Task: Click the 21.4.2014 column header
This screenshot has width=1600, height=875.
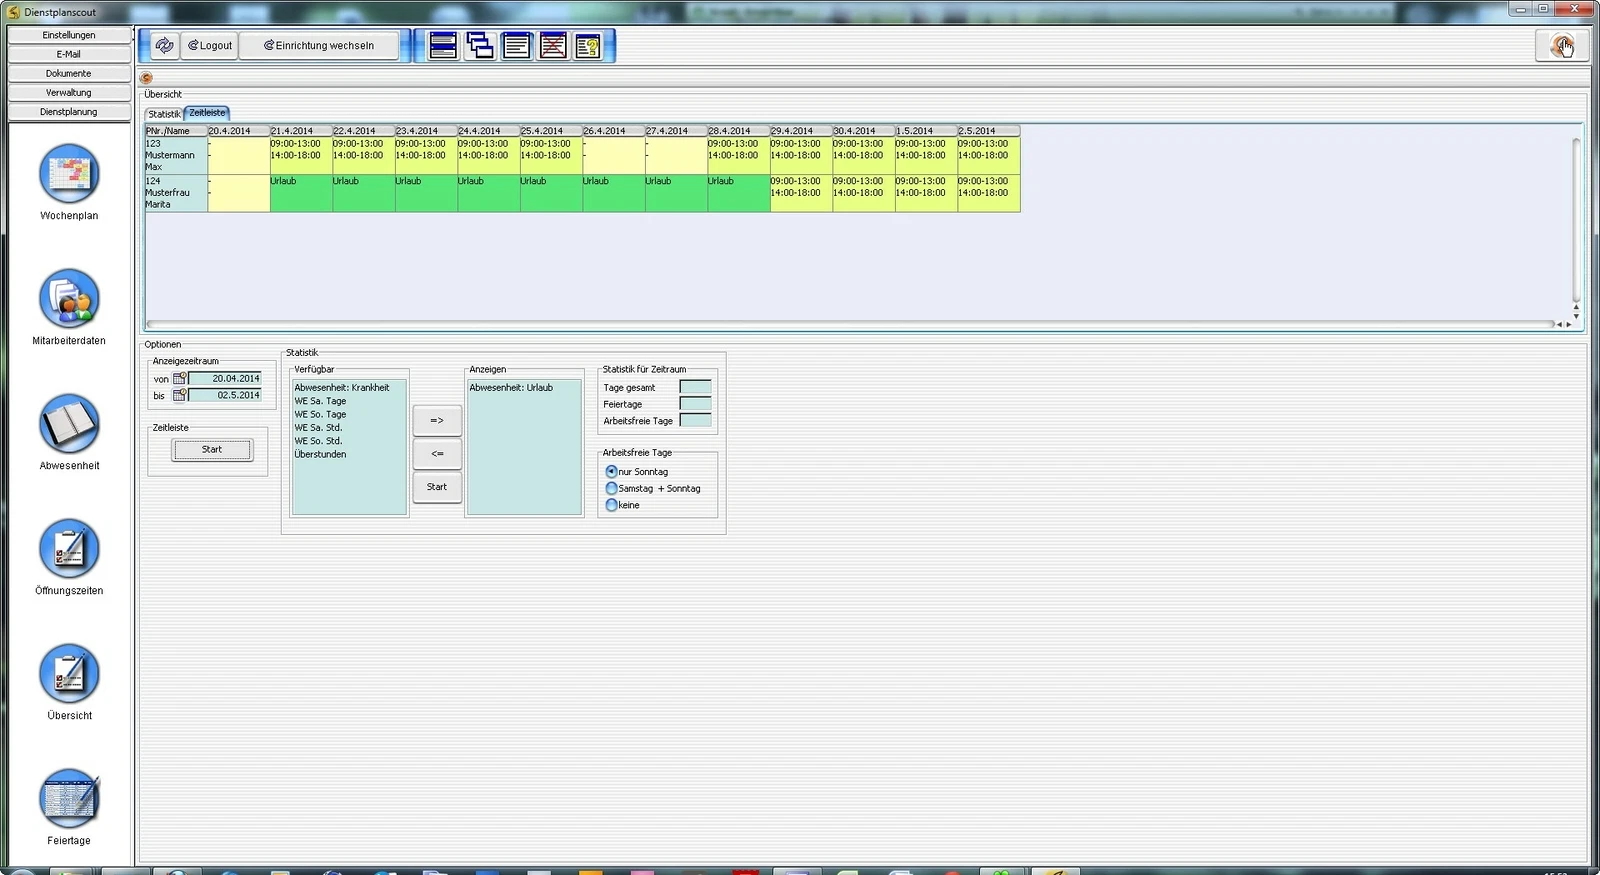Action: point(300,131)
